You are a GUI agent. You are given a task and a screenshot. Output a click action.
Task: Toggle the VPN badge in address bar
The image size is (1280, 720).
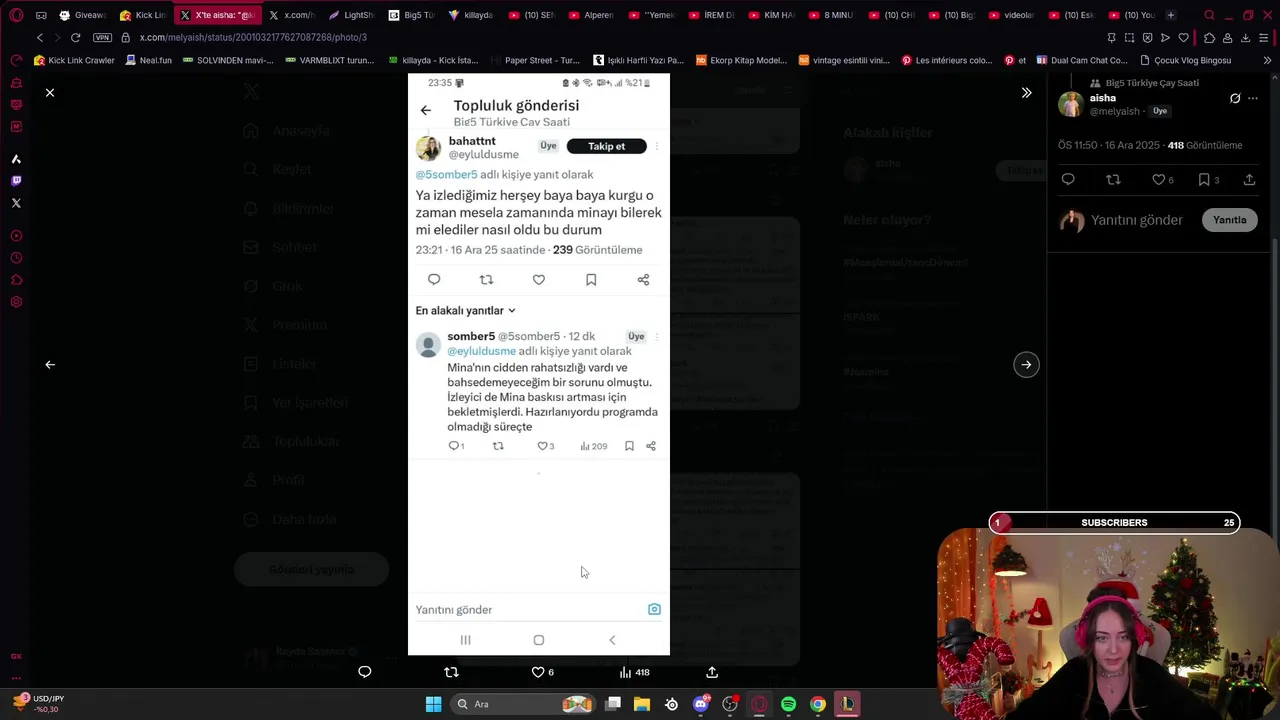coord(102,37)
